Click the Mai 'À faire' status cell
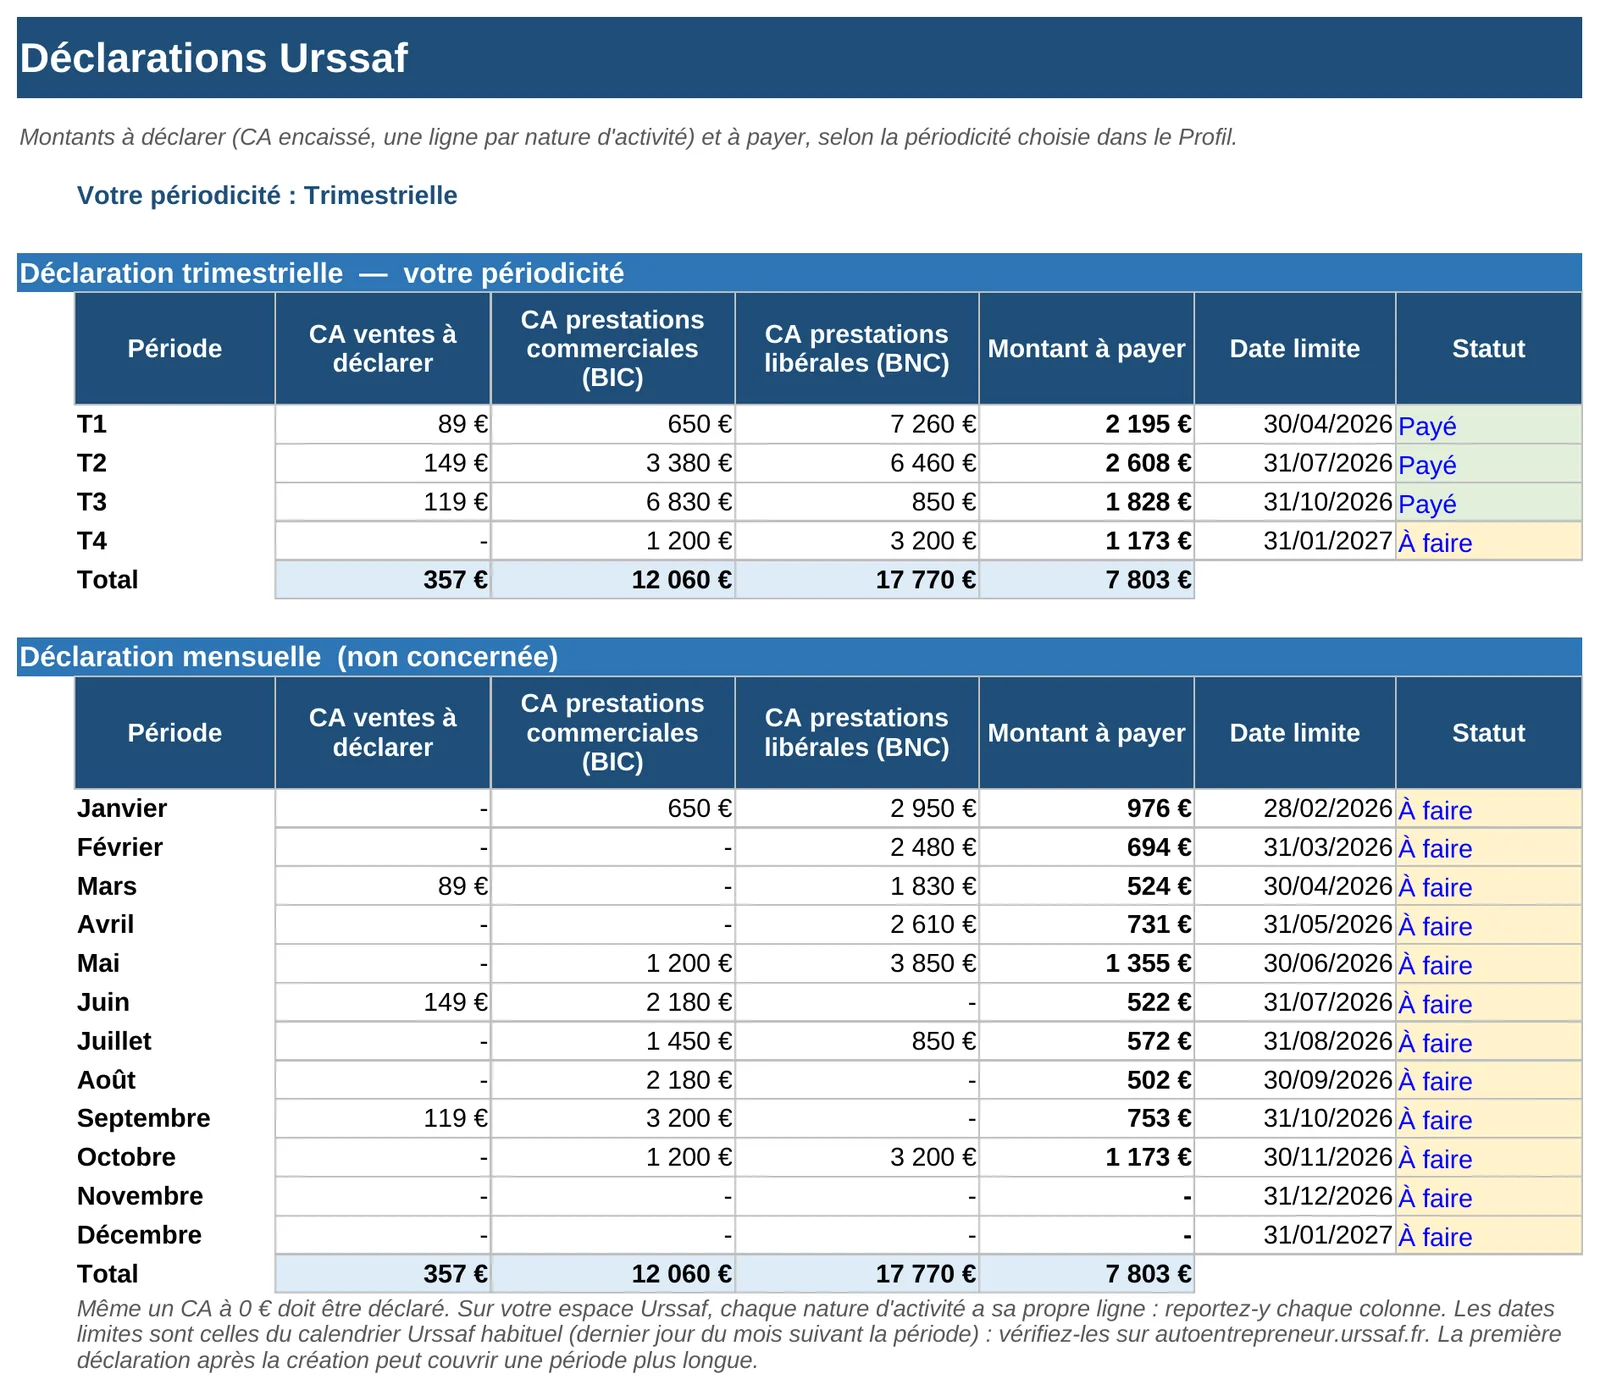 pyautogui.click(x=1488, y=964)
